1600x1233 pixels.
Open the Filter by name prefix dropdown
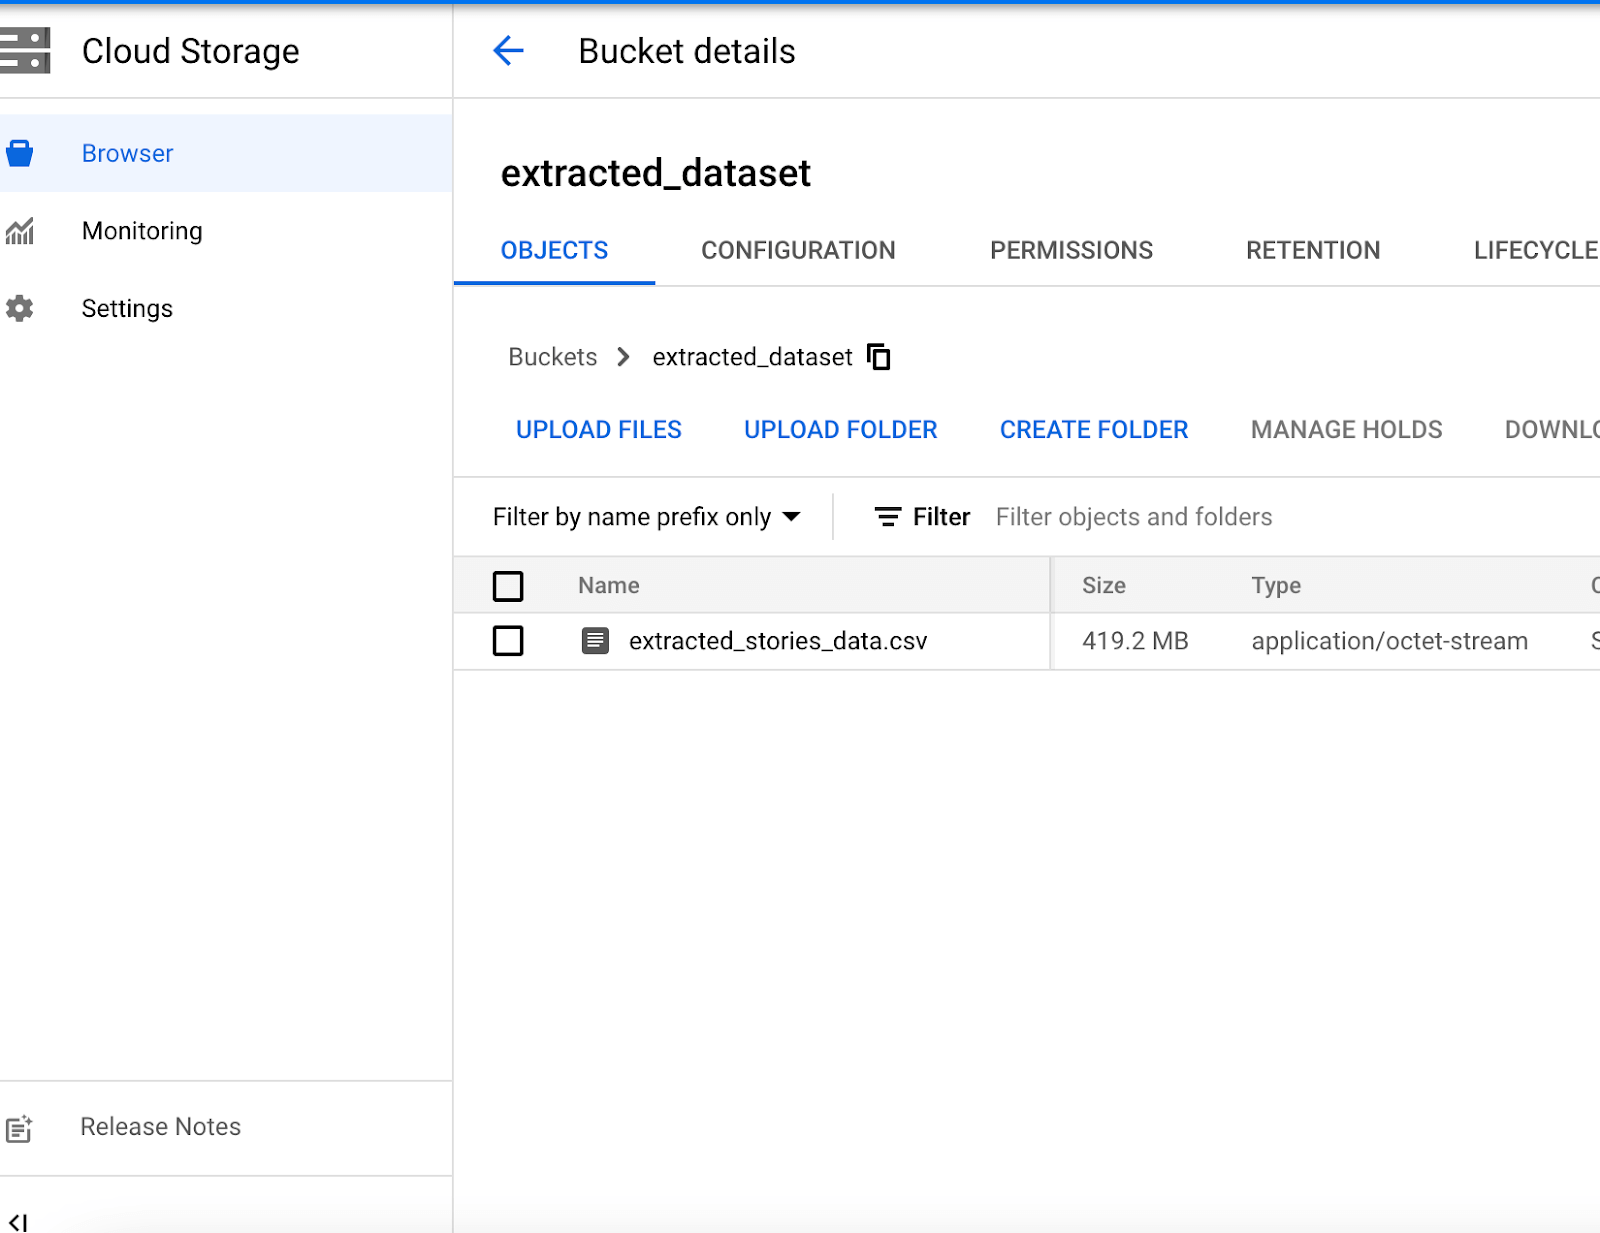coord(647,517)
